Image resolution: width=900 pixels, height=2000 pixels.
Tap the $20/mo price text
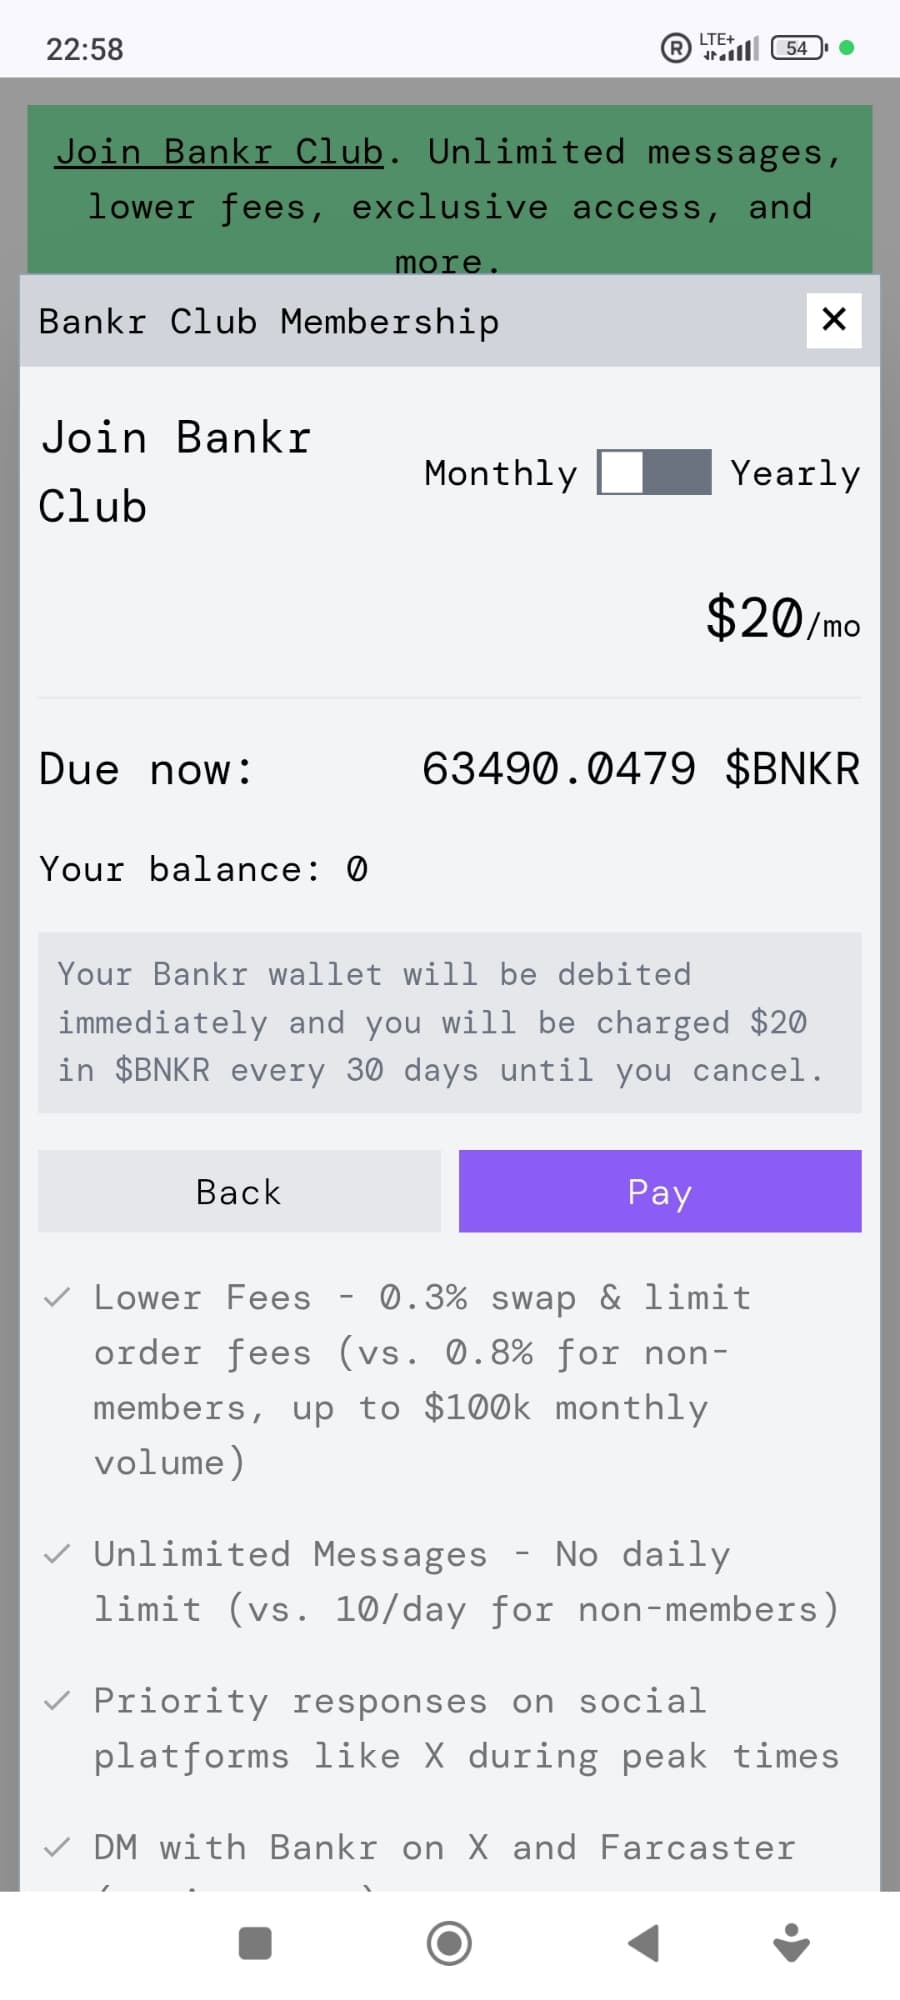(782, 618)
